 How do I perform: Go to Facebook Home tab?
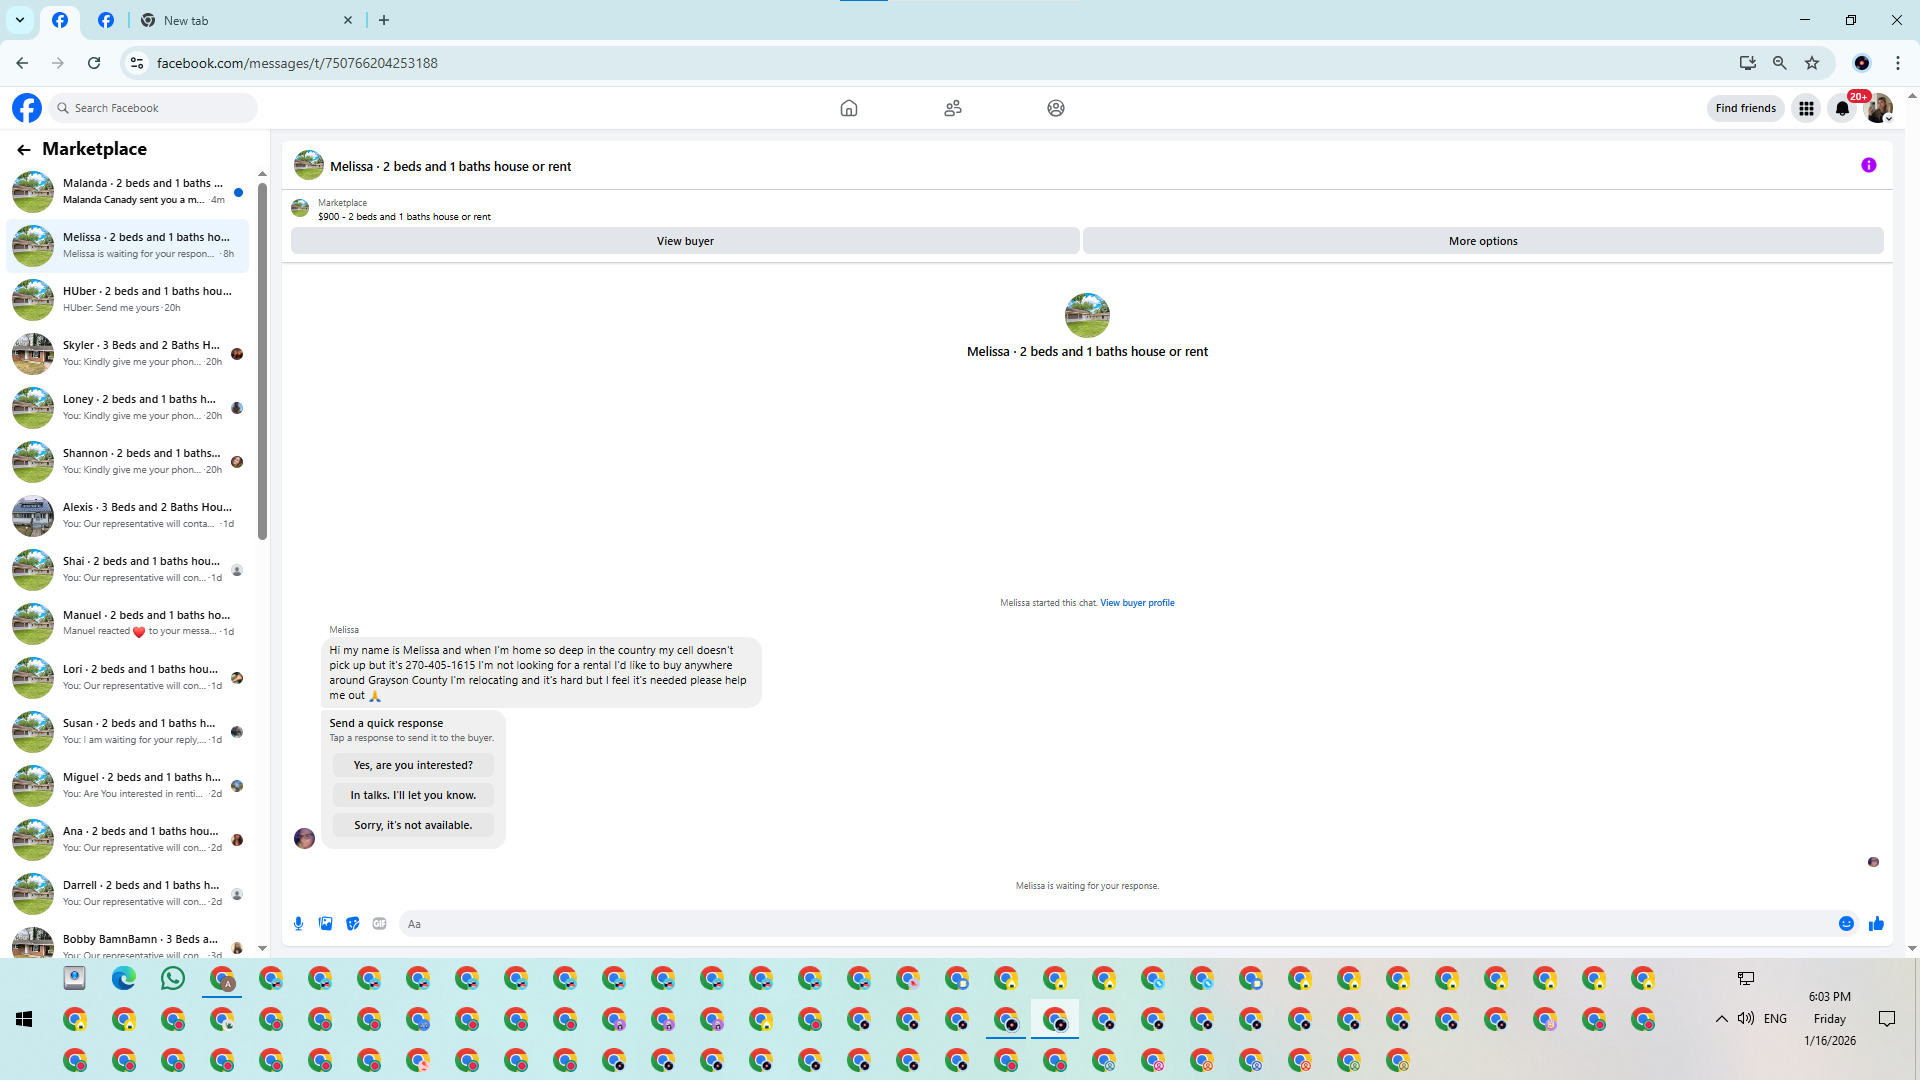click(x=849, y=108)
